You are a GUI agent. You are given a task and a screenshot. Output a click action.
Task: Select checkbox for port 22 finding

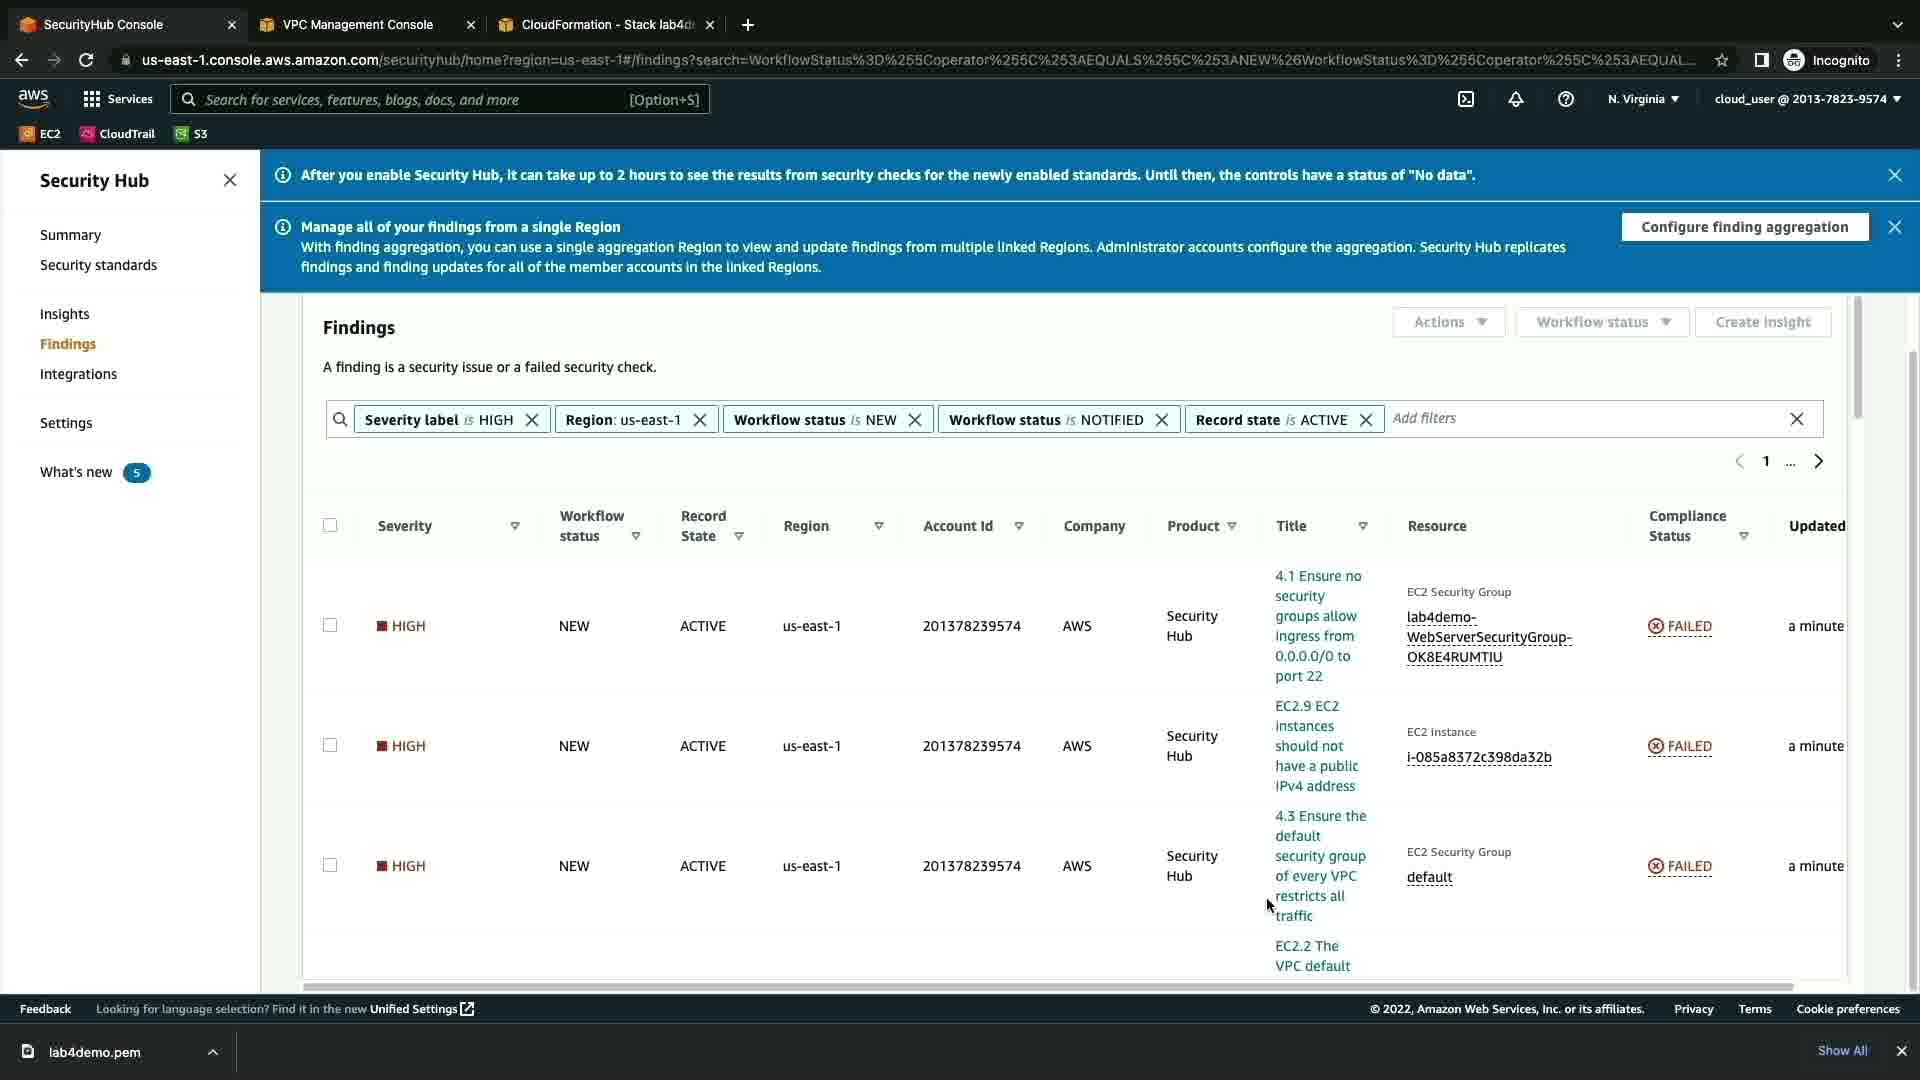click(330, 626)
